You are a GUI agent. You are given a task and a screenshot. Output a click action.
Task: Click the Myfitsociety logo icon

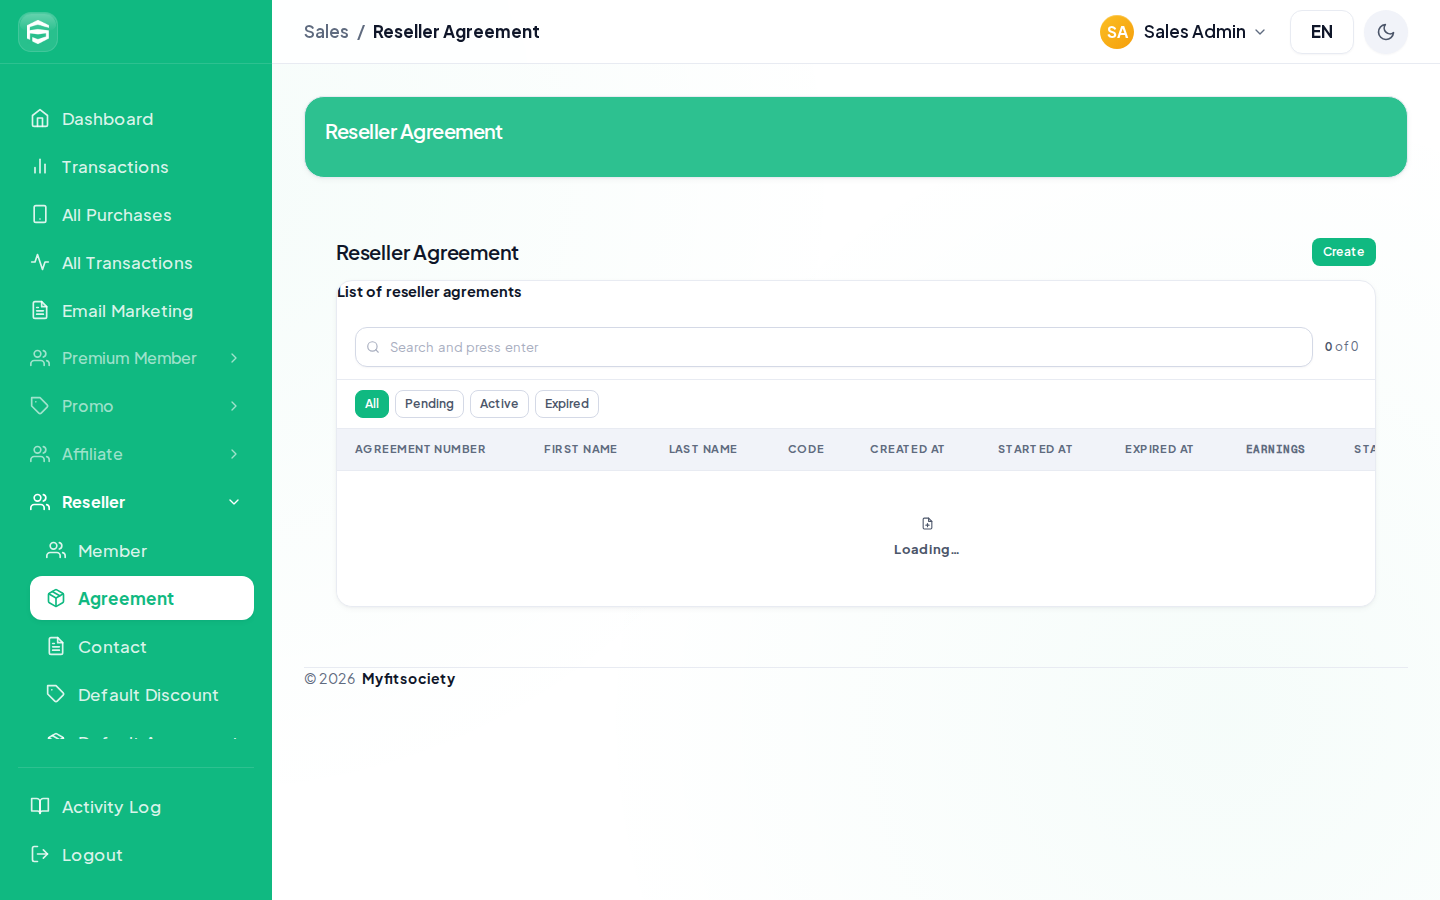click(x=38, y=32)
